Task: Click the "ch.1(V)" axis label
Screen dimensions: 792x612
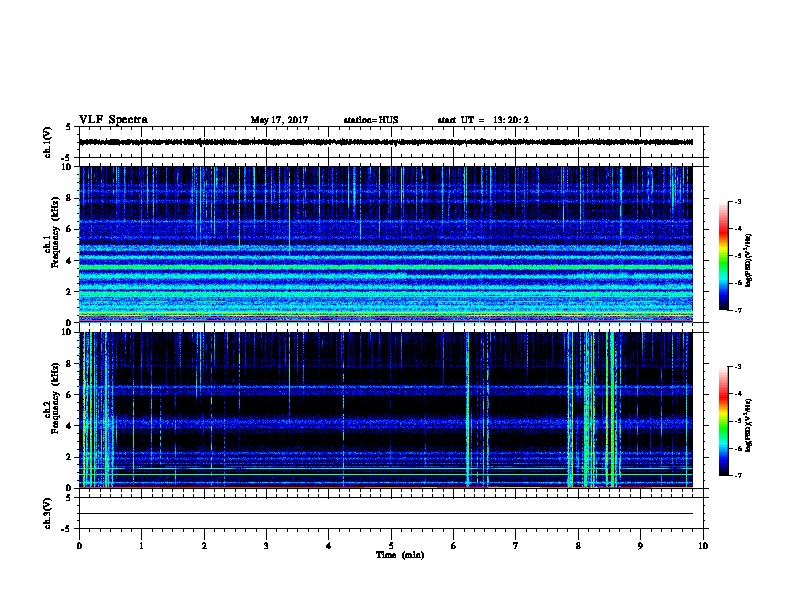Action: (x=48, y=142)
